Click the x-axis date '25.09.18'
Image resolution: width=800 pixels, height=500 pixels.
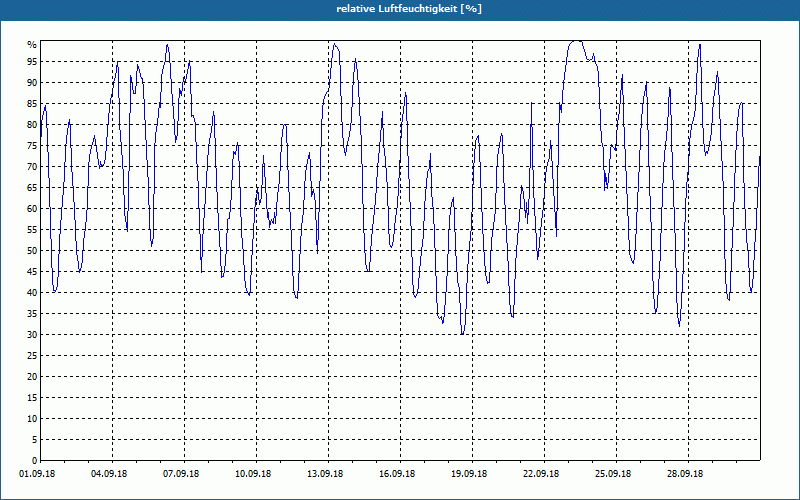pyautogui.click(x=613, y=474)
